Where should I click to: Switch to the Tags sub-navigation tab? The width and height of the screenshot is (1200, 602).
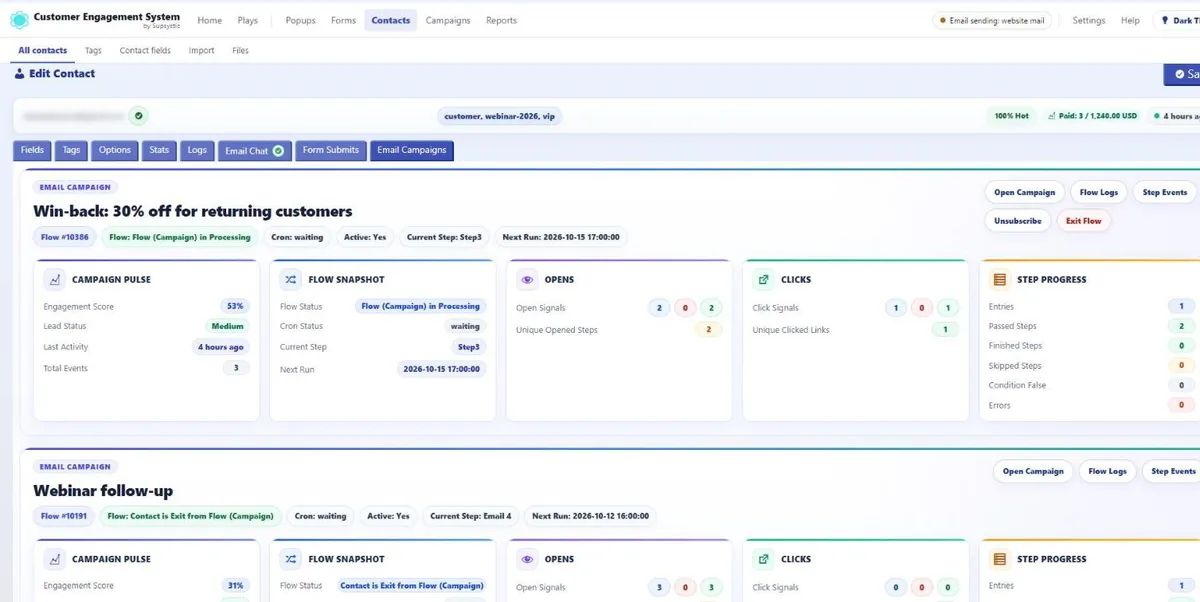coord(93,51)
